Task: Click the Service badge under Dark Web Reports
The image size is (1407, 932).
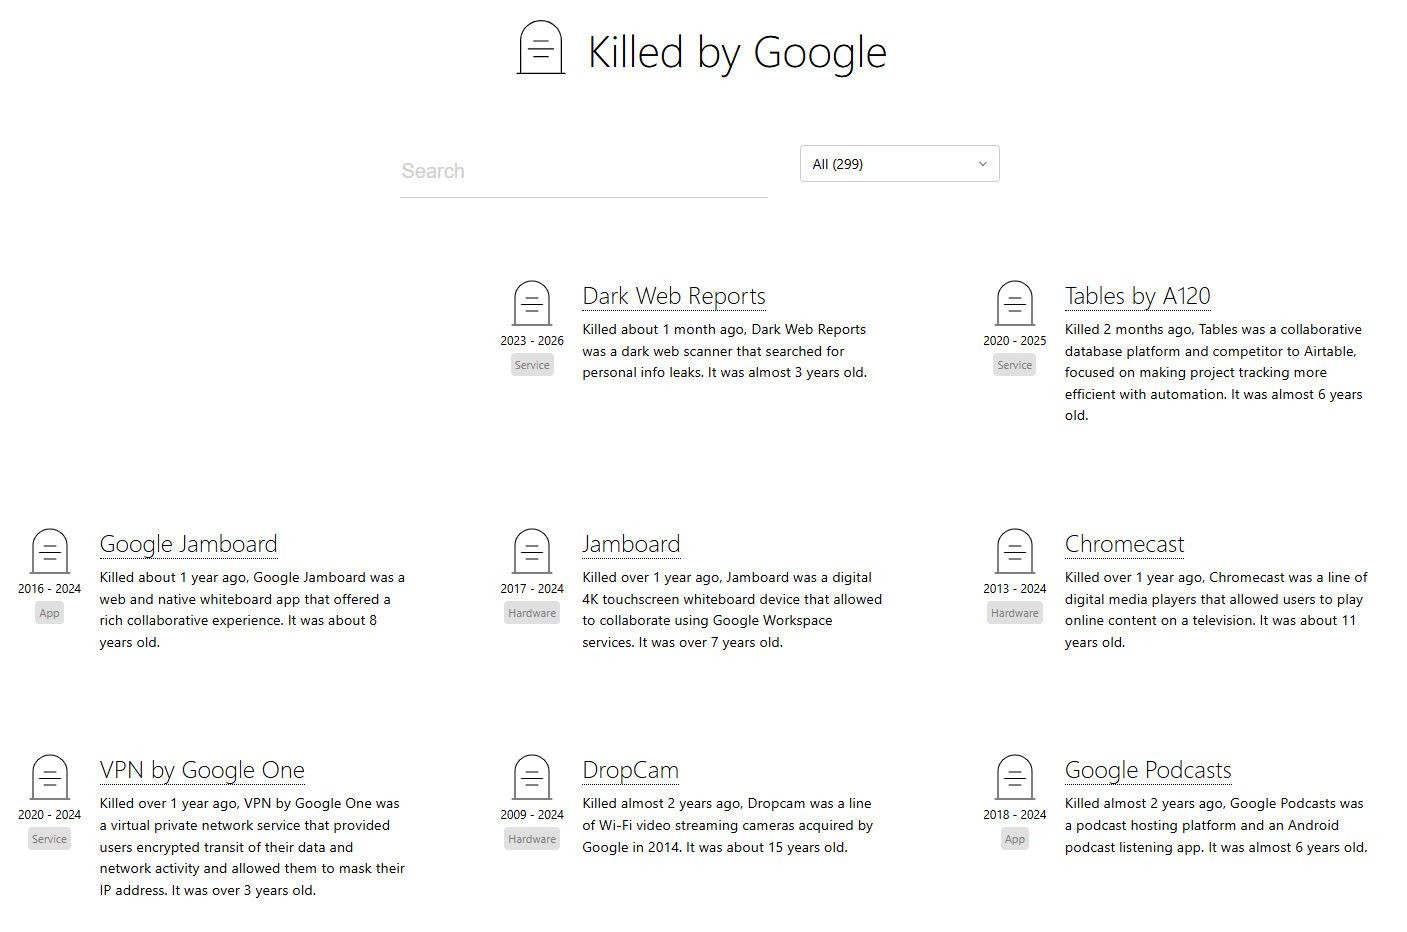Action: tap(532, 365)
